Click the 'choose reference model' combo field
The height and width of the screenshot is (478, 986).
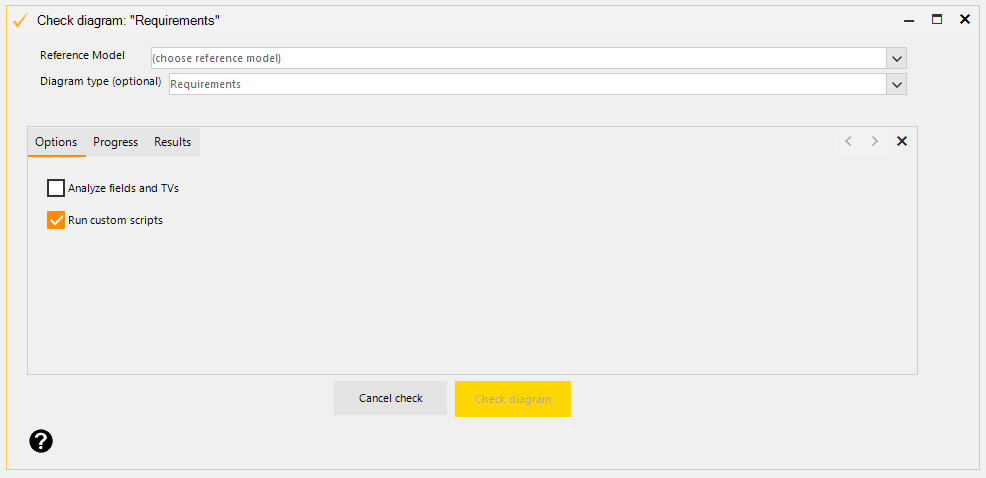517,58
